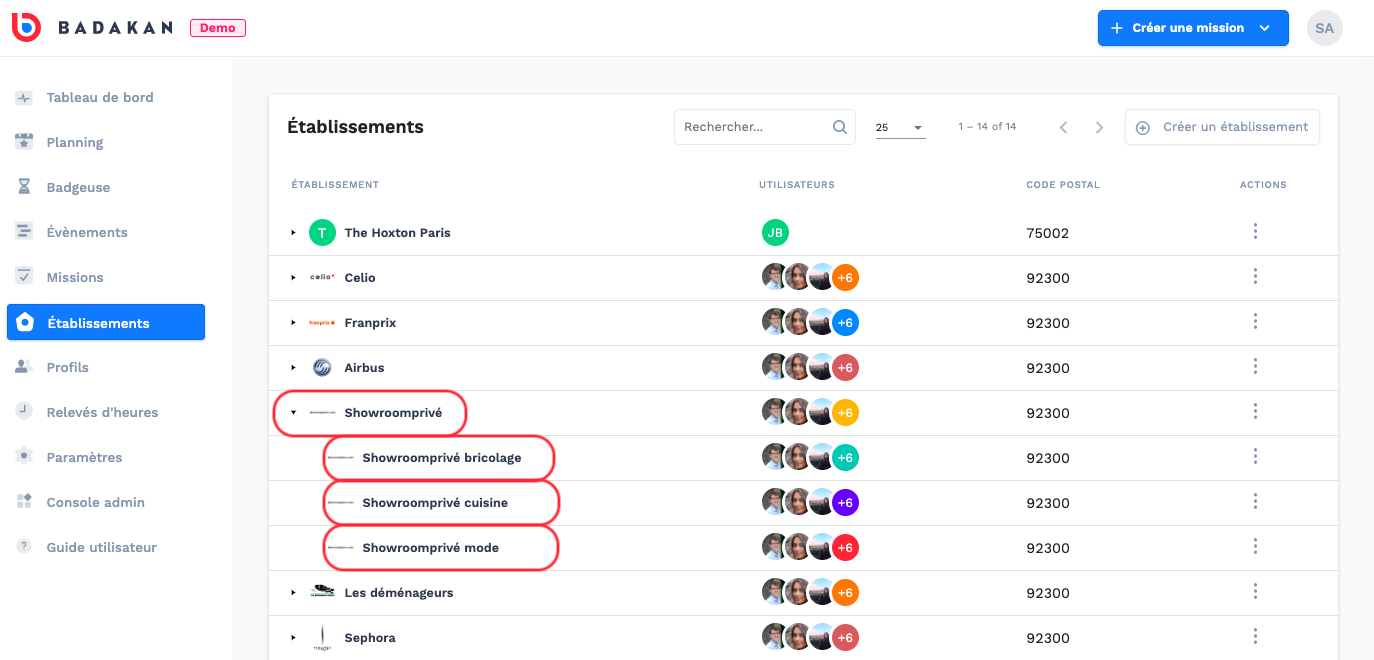Collapse the Showroomprivé row
The height and width of the screenshot is (660, 1374).
[293, 413]
